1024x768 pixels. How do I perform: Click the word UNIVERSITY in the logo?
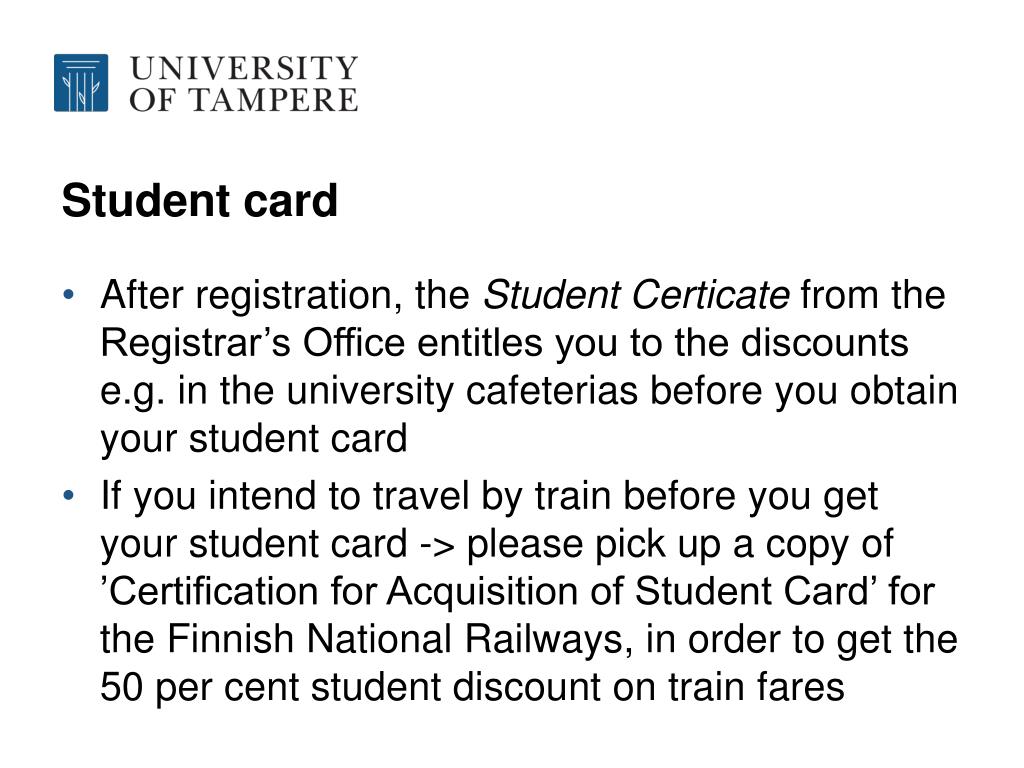pyautogui.click(x=244, y=67)
